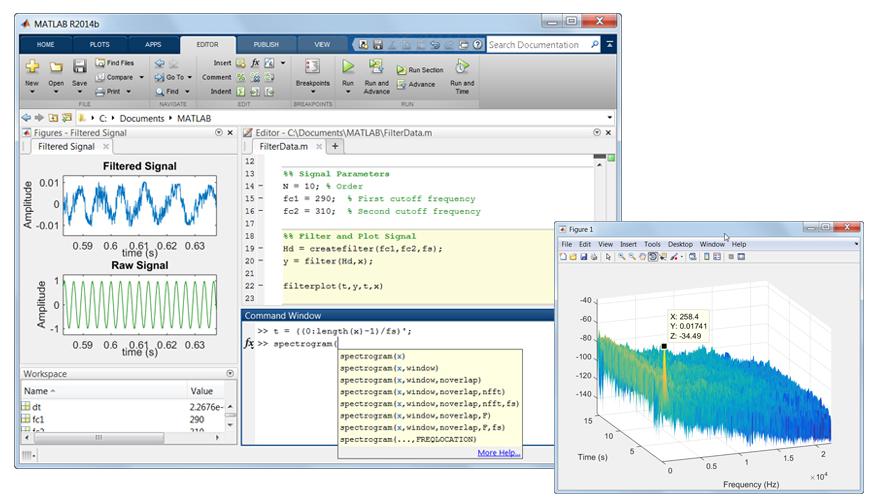Viewport: 873px width, 499px height.
Task: Click the browse for folder icon
Action: (x=67, y=118)
